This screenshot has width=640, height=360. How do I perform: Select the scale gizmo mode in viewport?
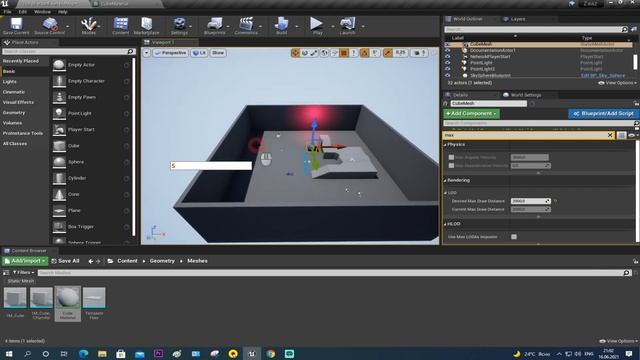(x=313, y=53)
